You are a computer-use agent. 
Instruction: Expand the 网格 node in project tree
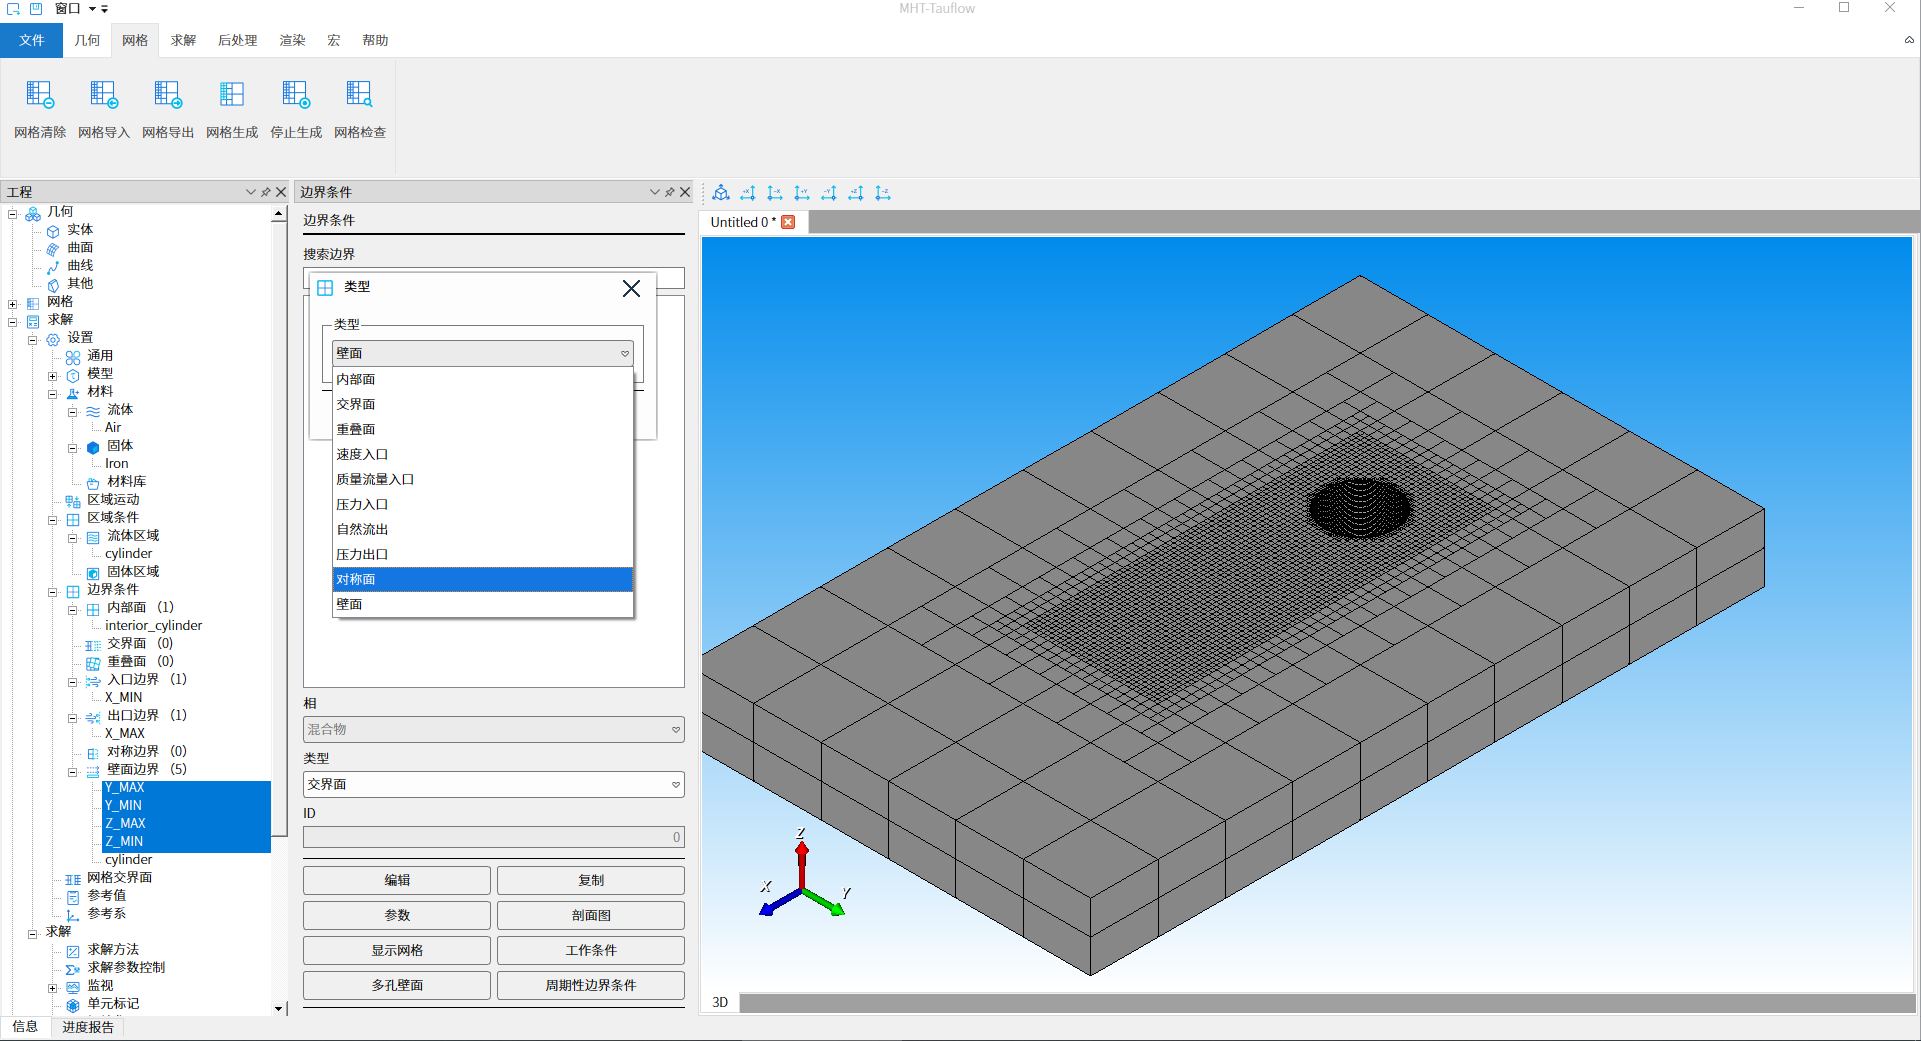click(x=13, y=303)
